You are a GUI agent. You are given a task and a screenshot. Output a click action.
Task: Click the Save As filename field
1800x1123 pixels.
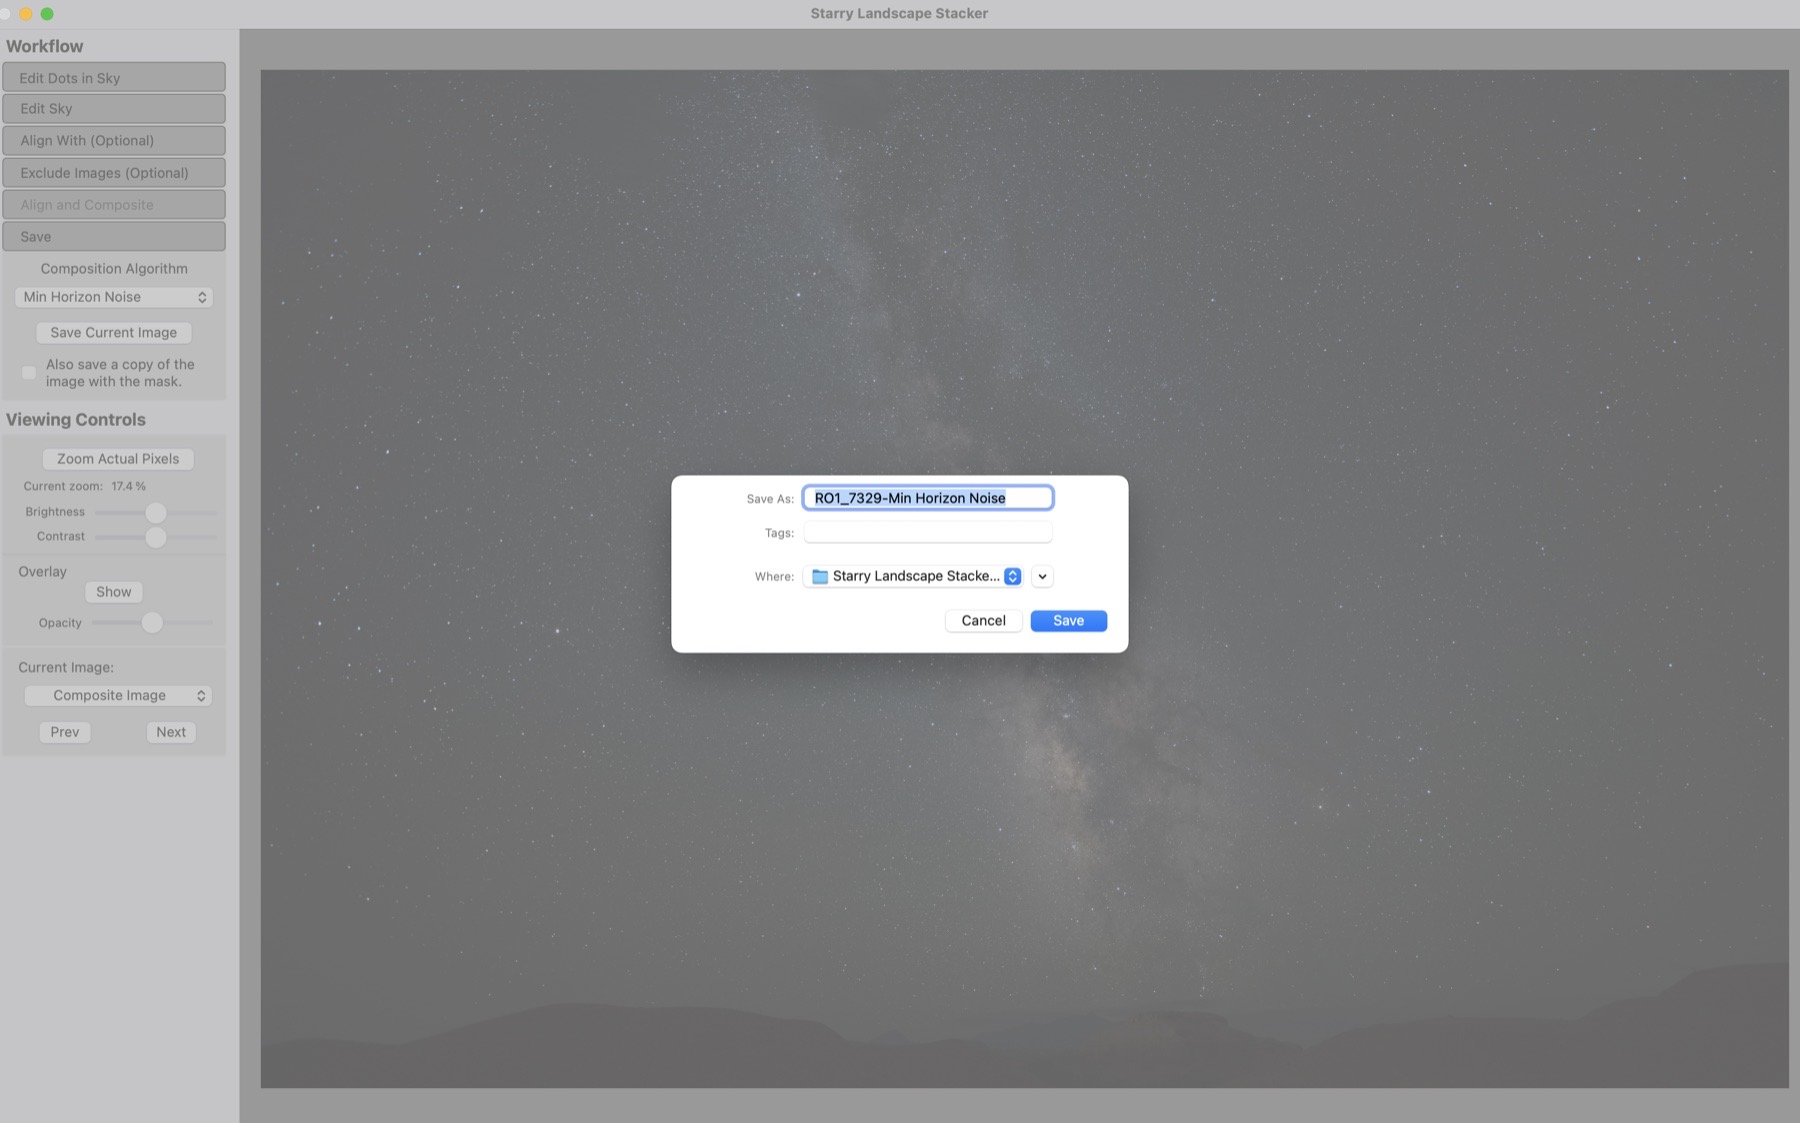[x=928, y=498]
